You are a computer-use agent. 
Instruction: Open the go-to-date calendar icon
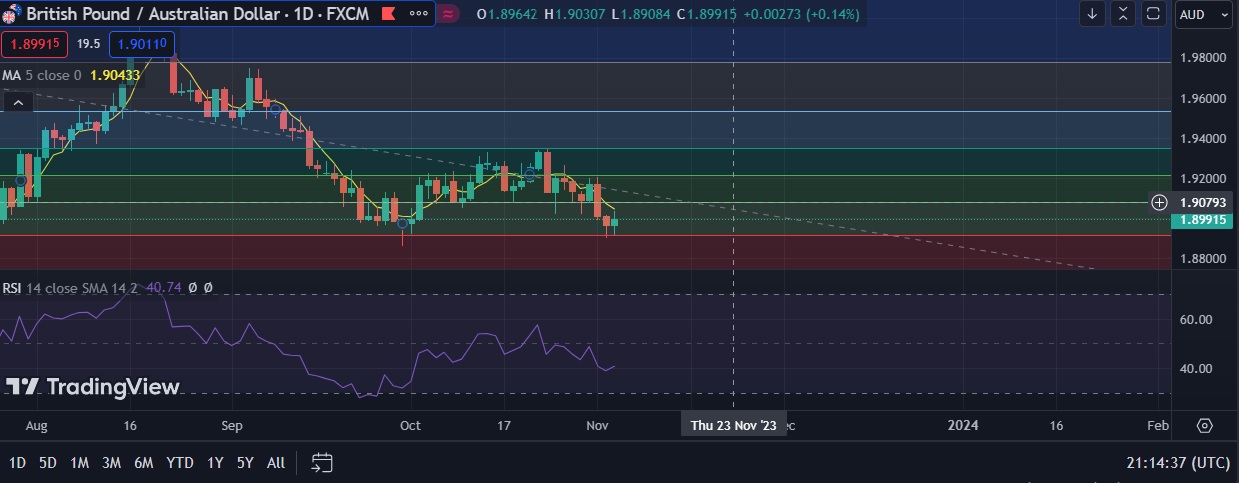(x=322, y=462)
